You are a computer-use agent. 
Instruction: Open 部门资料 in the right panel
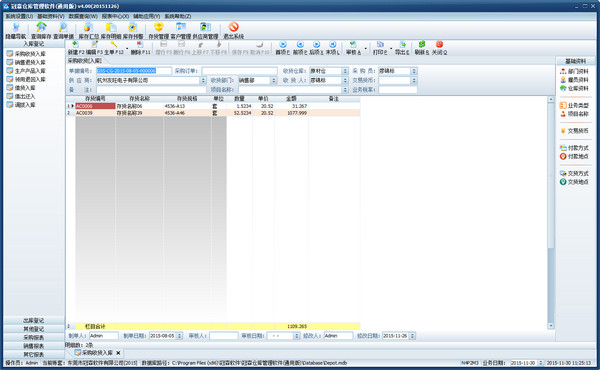574,71
